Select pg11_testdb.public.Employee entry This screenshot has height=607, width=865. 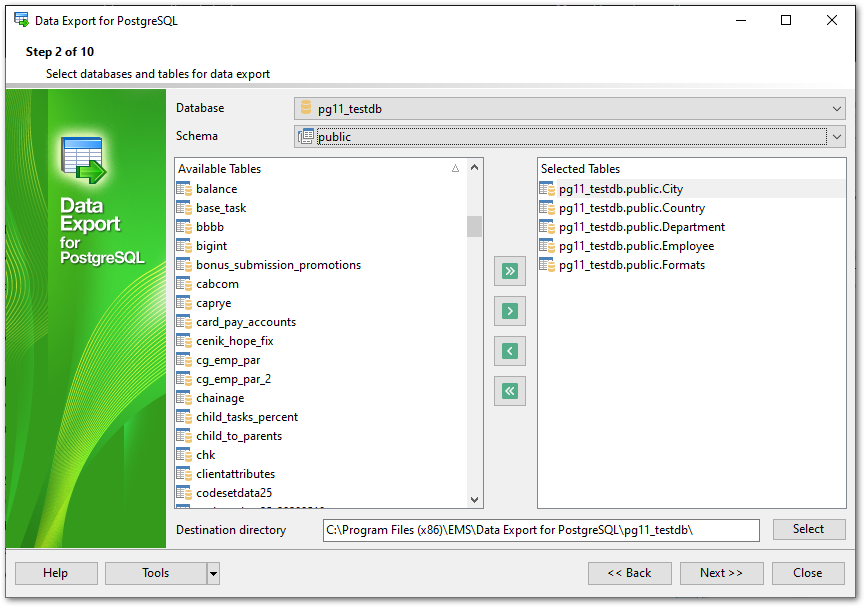click(637, 246)
